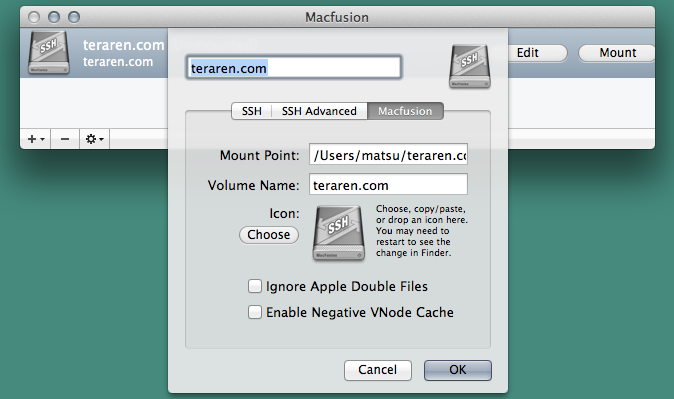The width and height of the screenshot is (674, 399).
Task: Click the SSH icon well beside Choose
Action: click(x=339, y=233)
